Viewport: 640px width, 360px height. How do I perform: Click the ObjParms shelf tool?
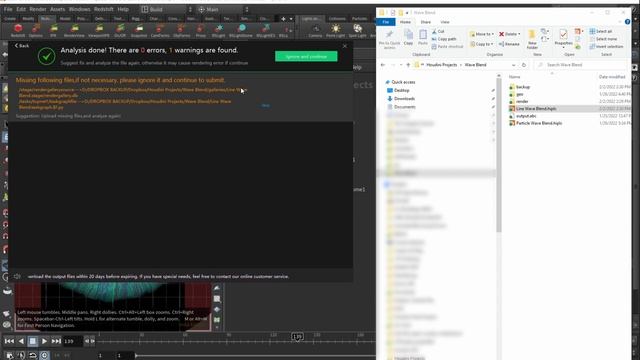pyautogui.click(x=182, y=31)
